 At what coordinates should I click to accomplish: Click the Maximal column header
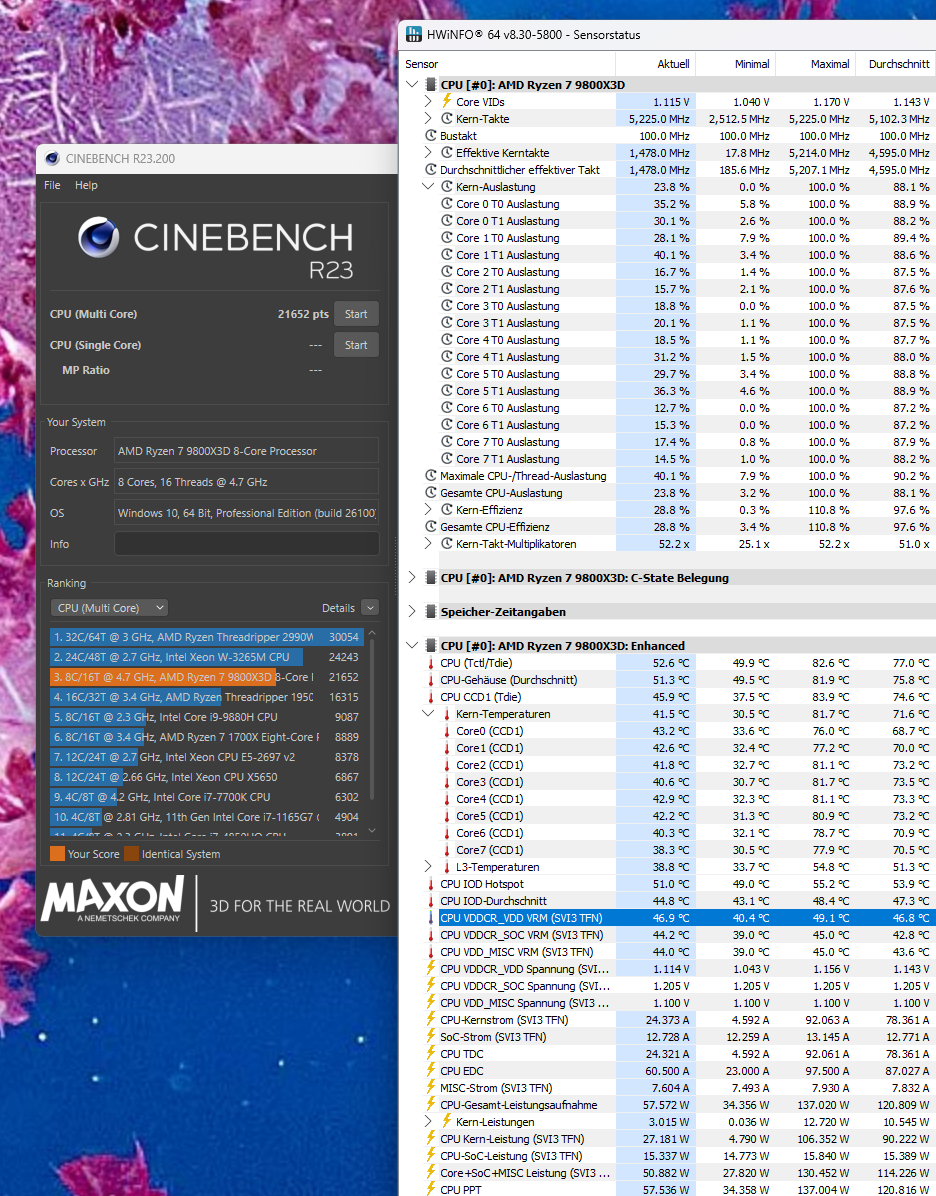(x=815, y=64)
